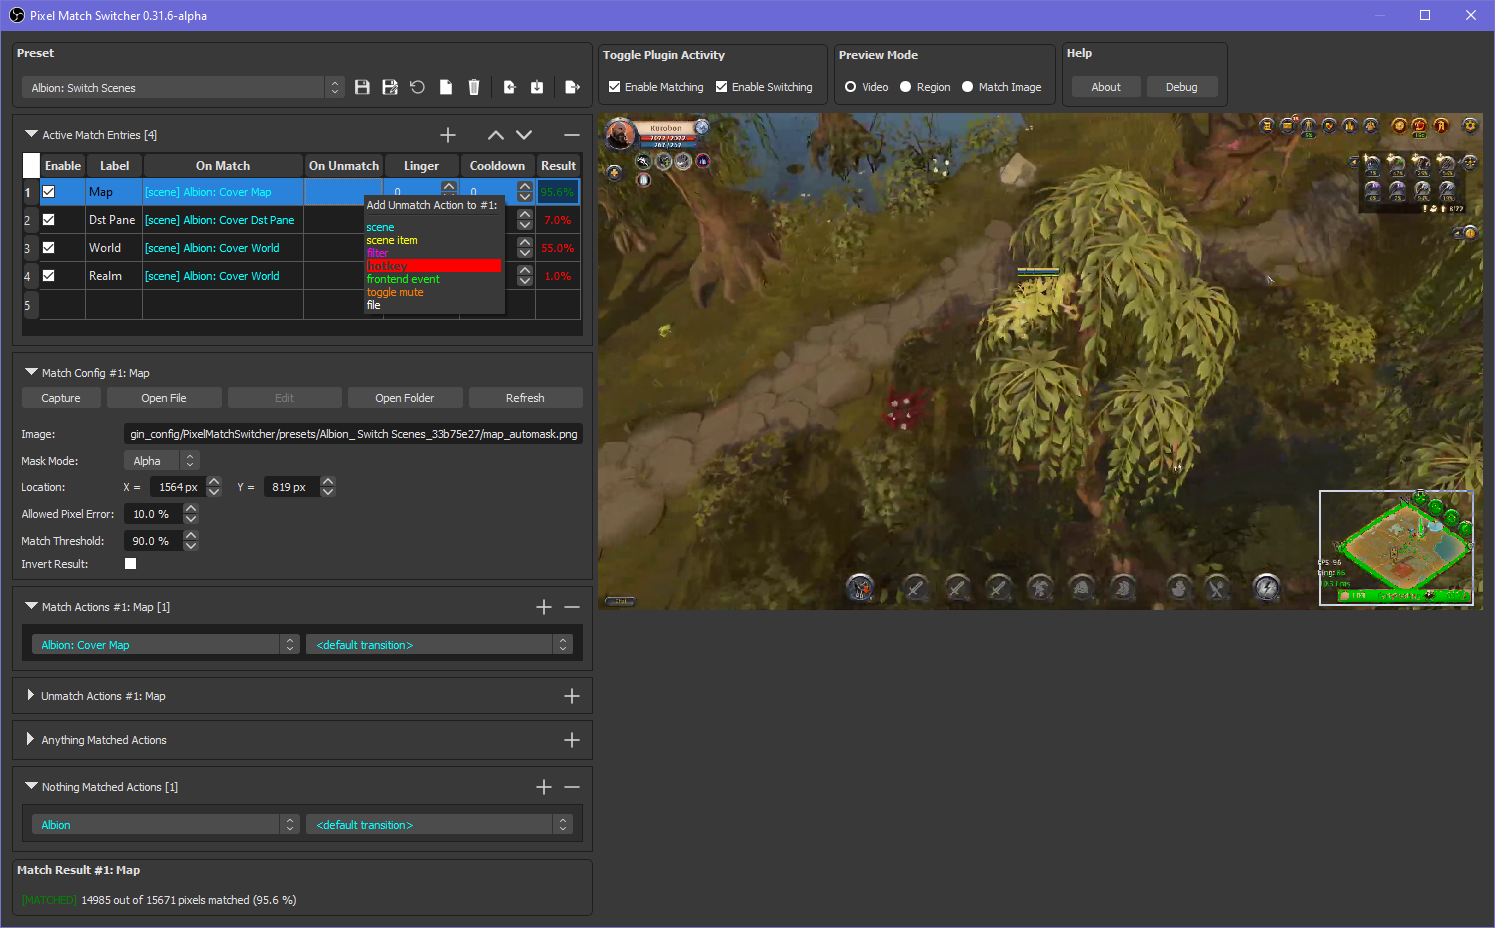The height and width of the screenshot is (928, 1495).
Task: Select Match Image preview mode
Action: coord(968,87)
